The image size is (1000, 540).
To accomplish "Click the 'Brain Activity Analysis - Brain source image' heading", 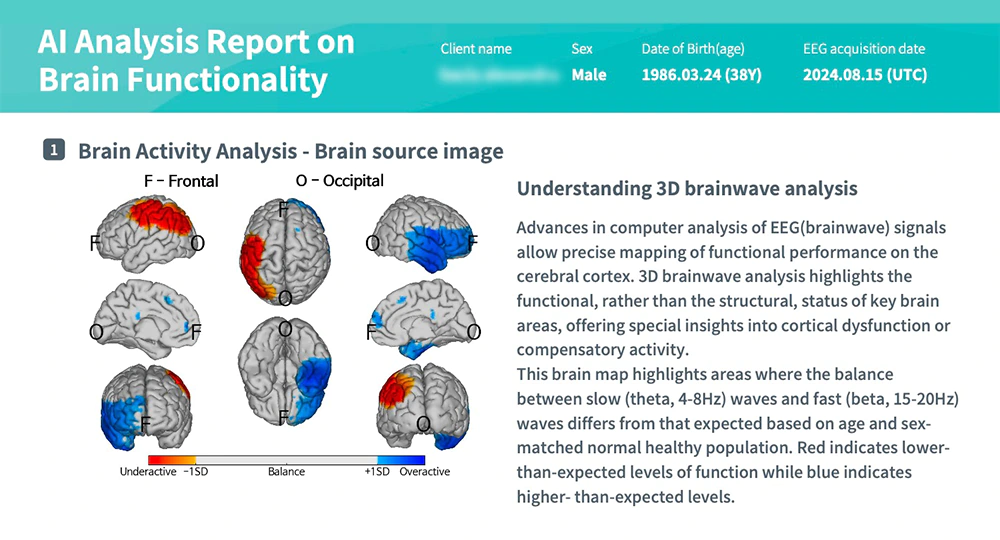I will click(x=290, y=151).
